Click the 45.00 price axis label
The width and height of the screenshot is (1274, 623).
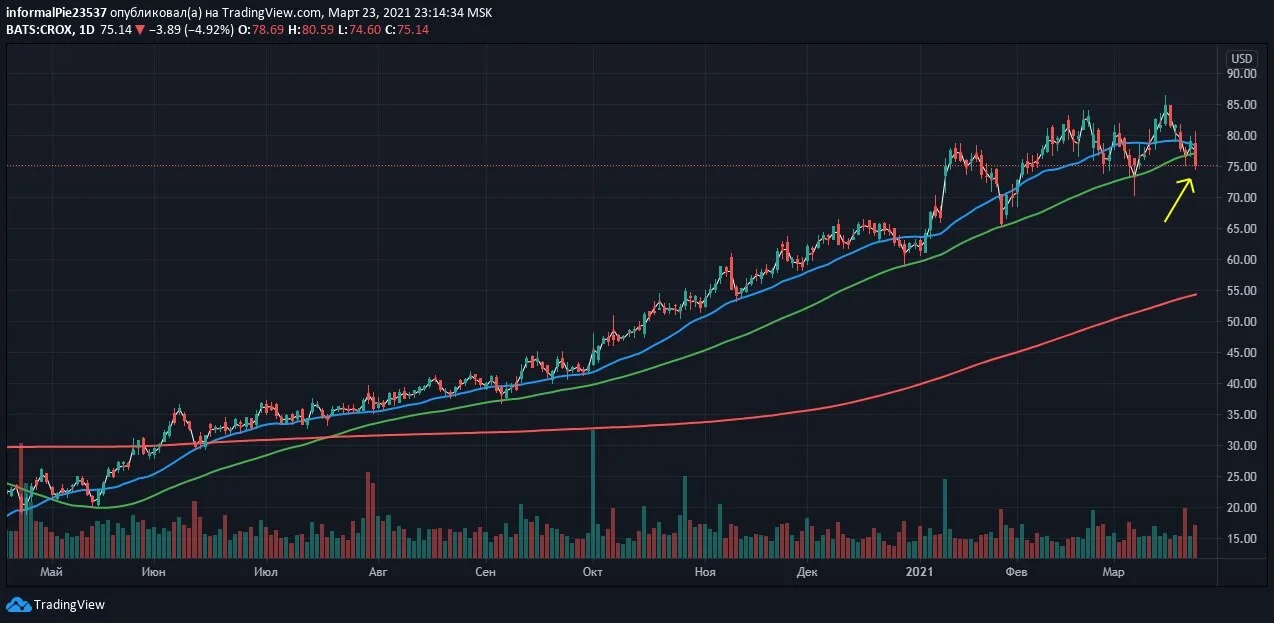pos(1243,352)
